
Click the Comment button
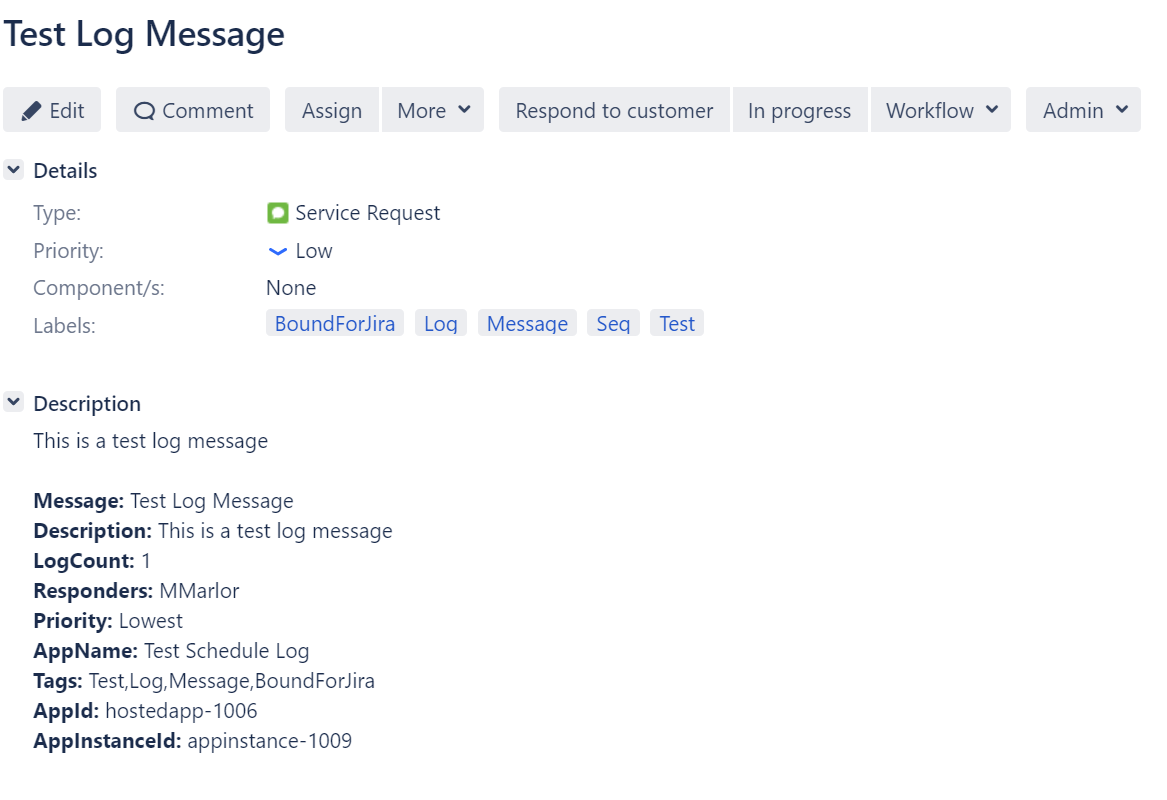pyautogui.click(x=192, y=110)
